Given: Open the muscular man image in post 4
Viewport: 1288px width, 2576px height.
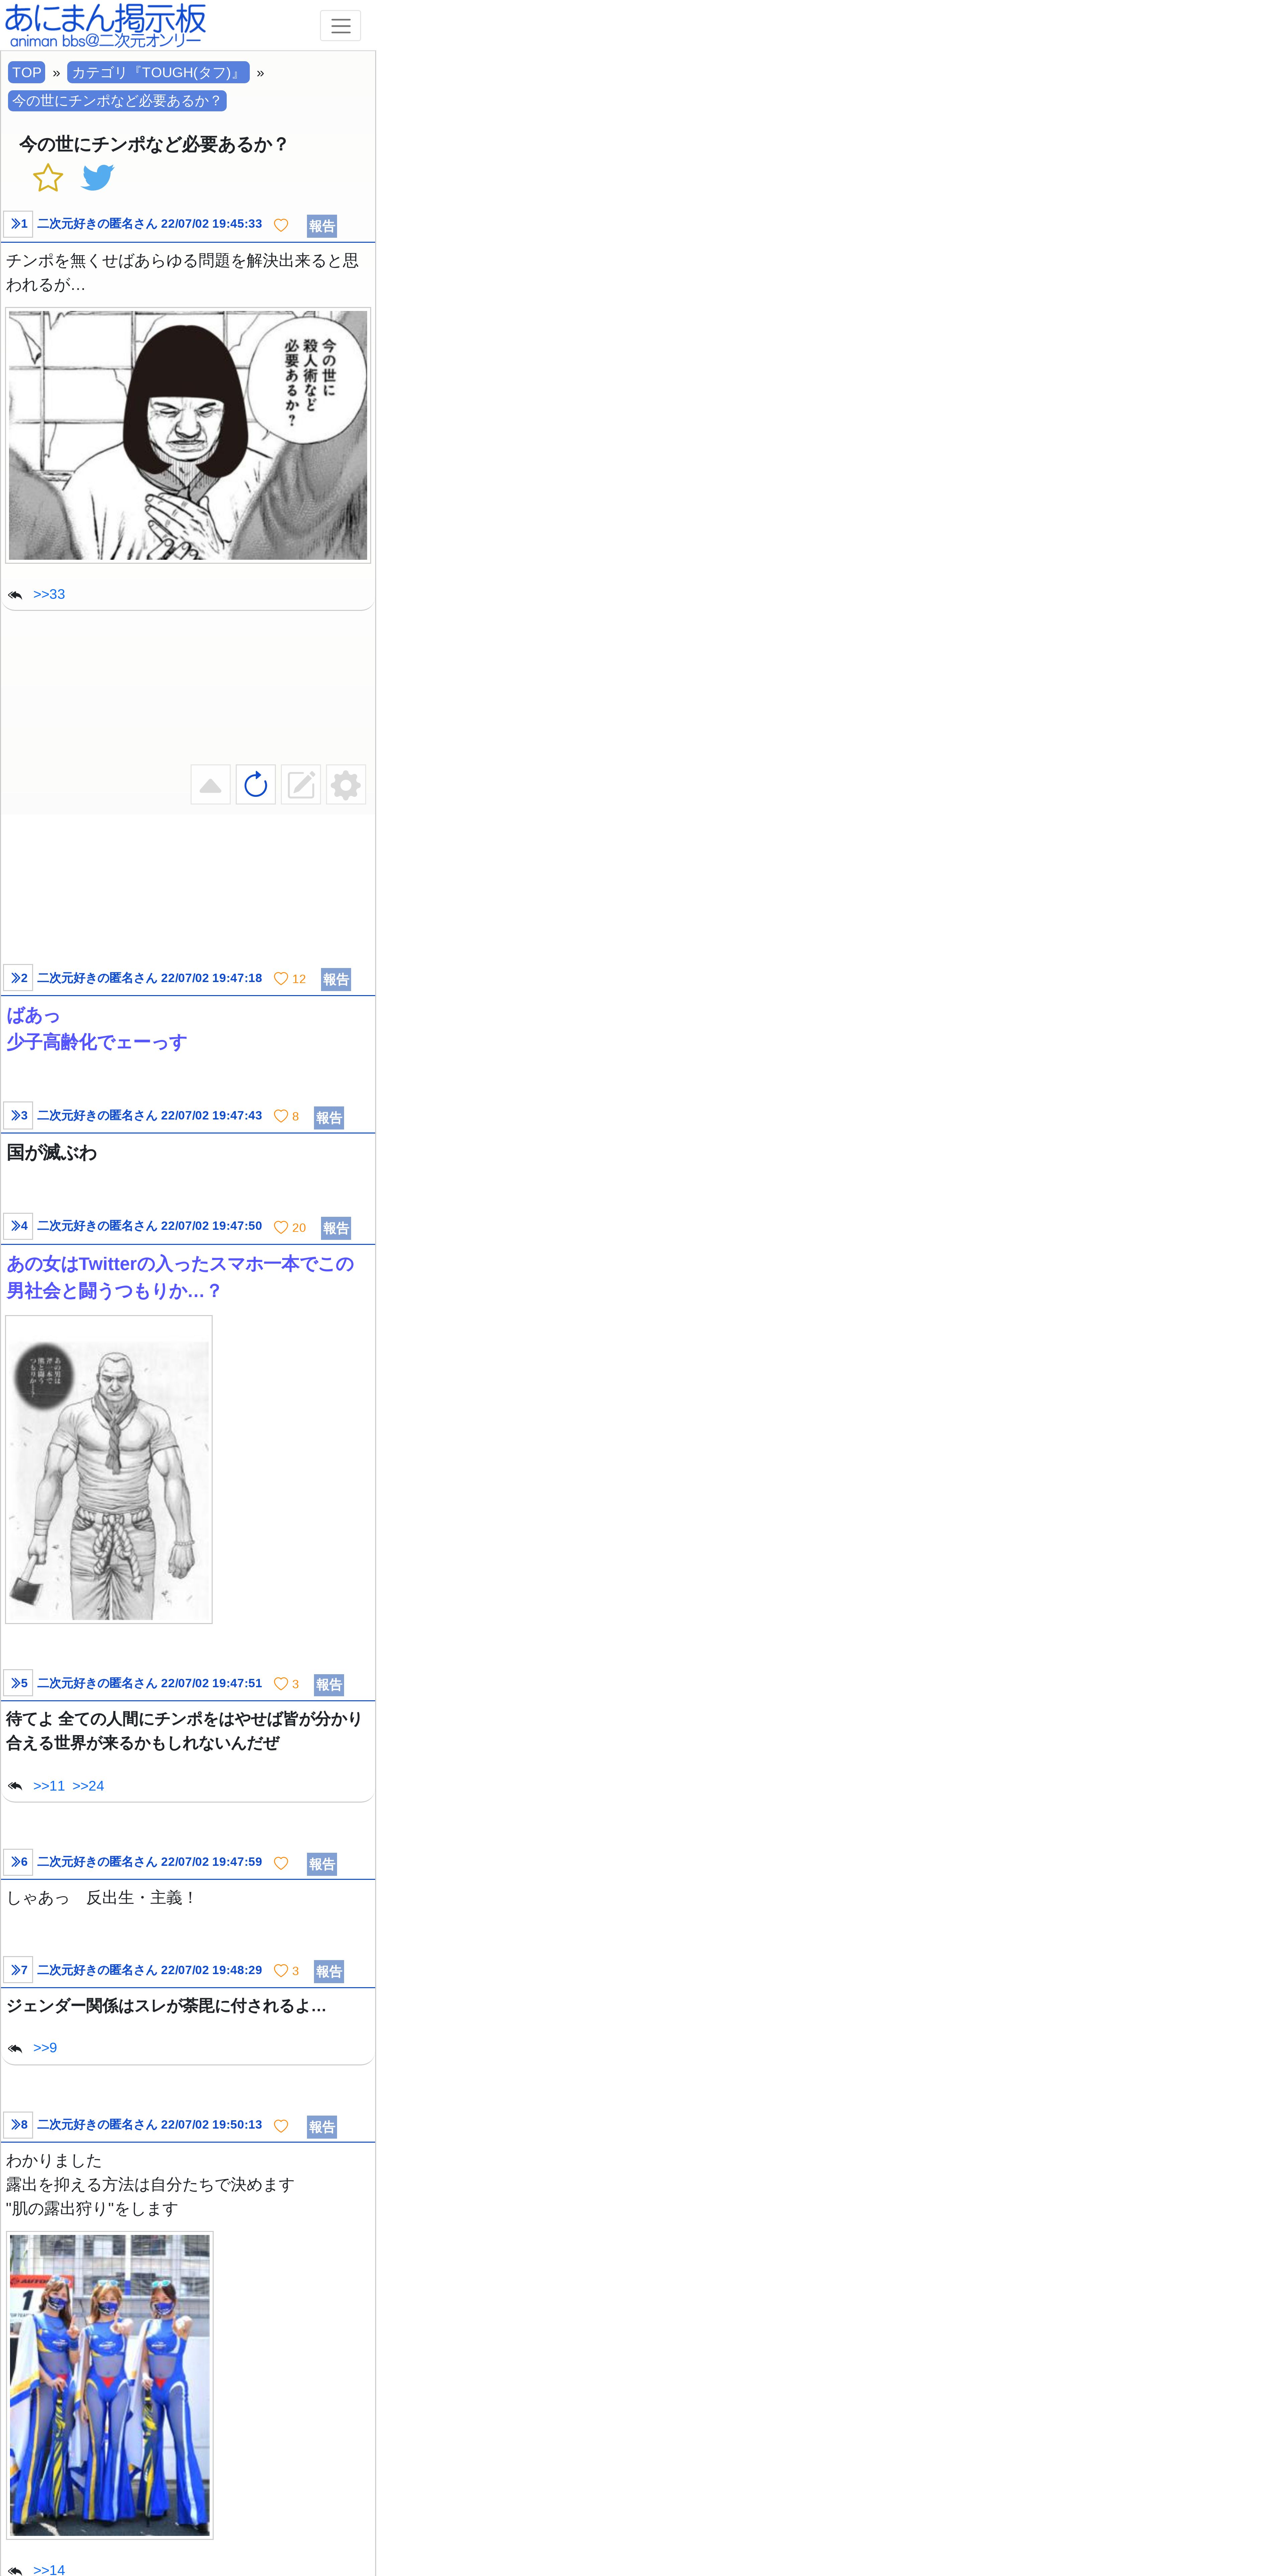Looking at the screenshot, I should 109,1469.
